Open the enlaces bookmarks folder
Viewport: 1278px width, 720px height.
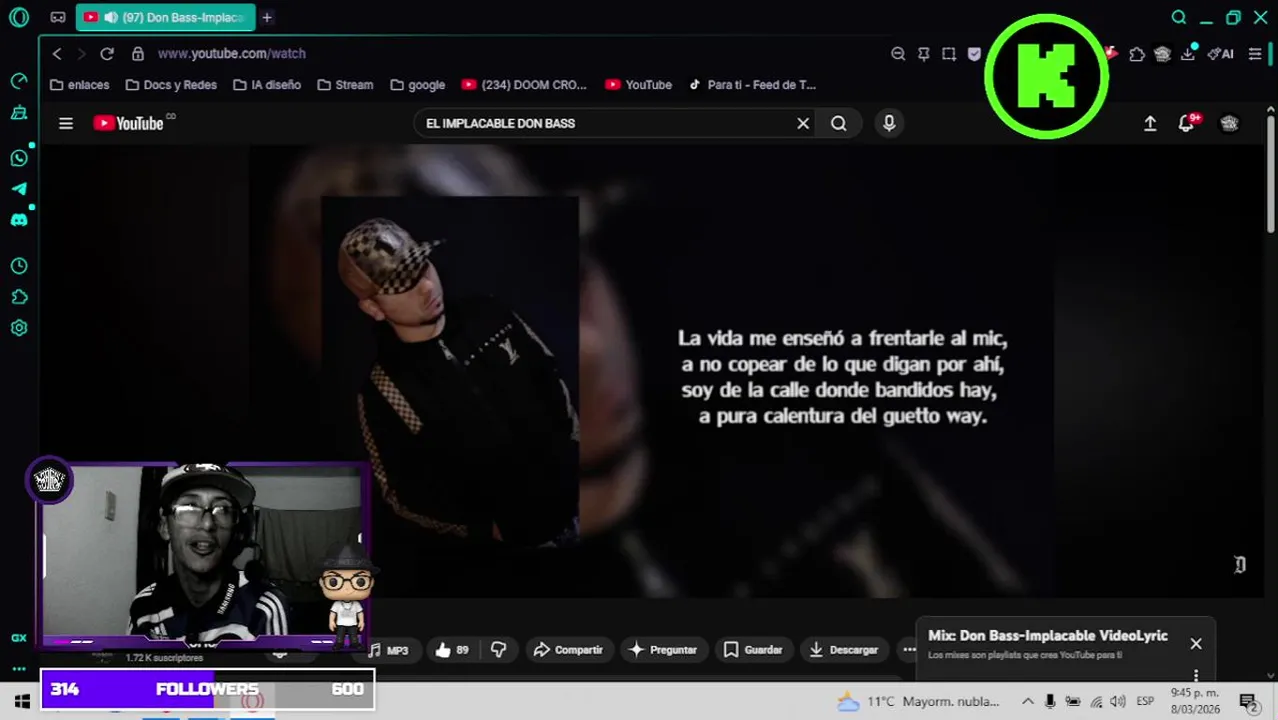(79, 85)
